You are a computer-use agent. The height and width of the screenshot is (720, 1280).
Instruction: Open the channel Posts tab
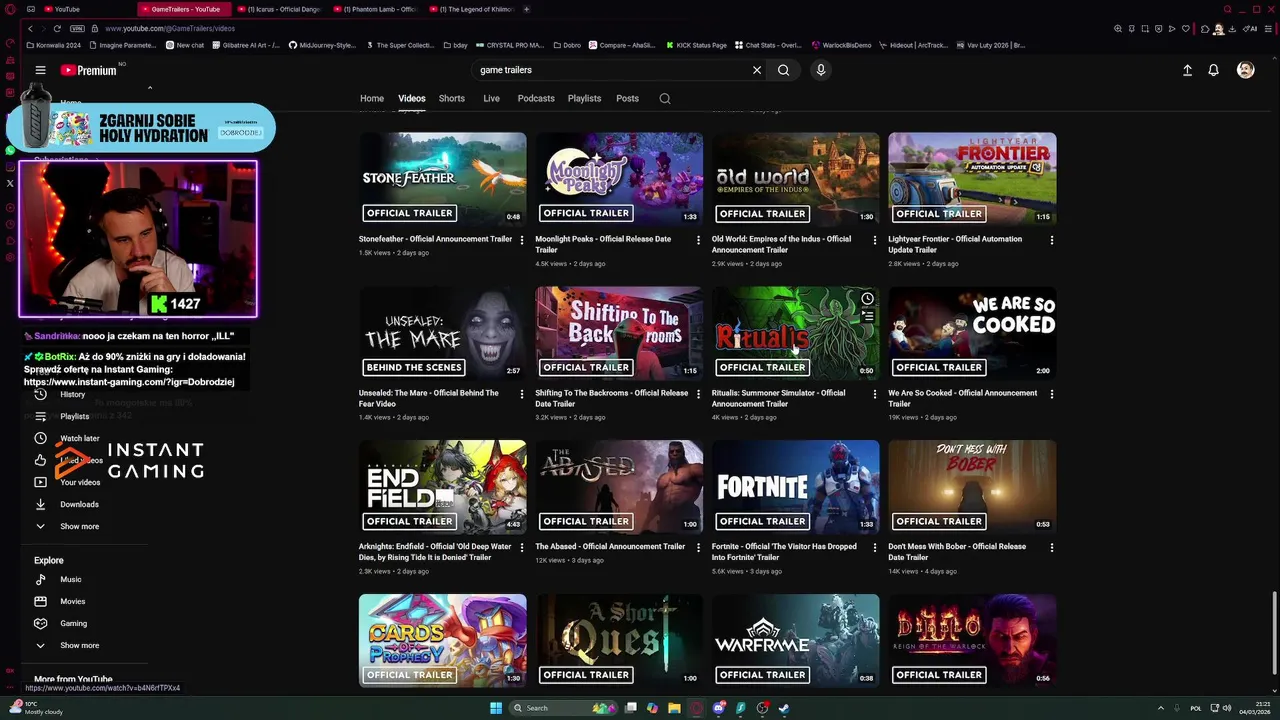coord(627,98)
